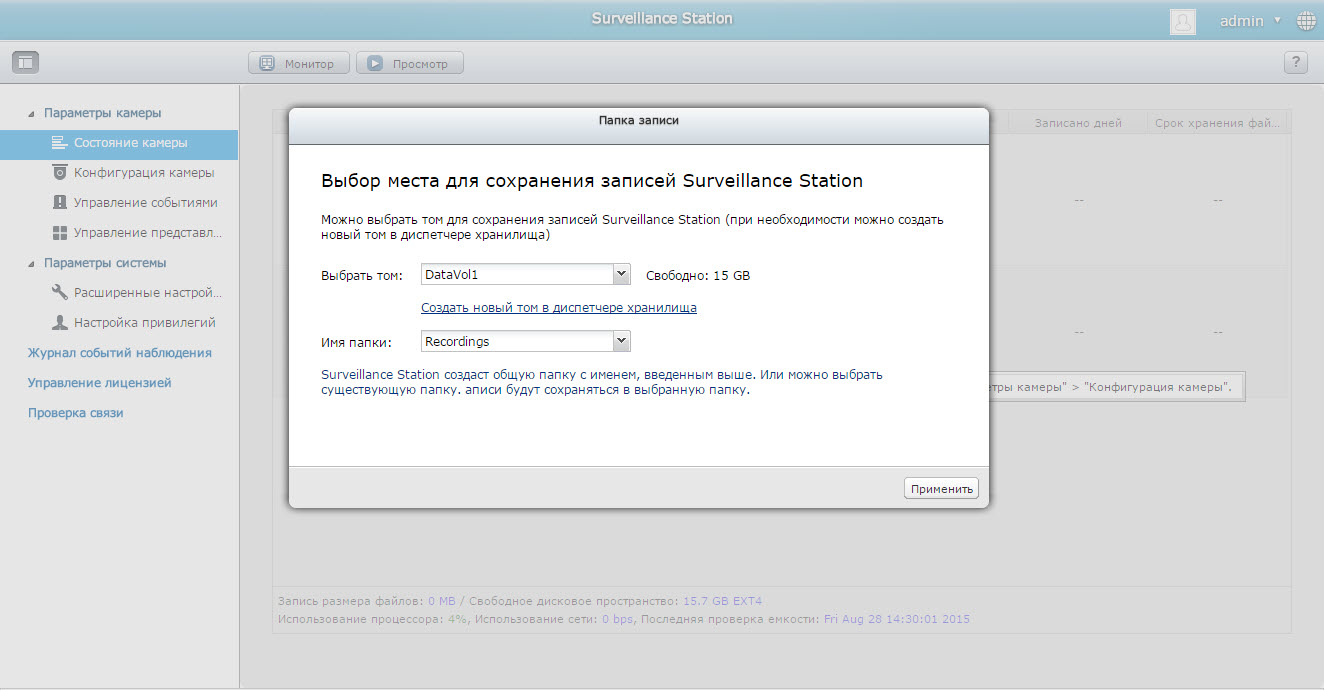Click the 0 bps network usage value
The height and width of the screenshot is (690, 1324).
pyautogui.click(x=618, y=619)
